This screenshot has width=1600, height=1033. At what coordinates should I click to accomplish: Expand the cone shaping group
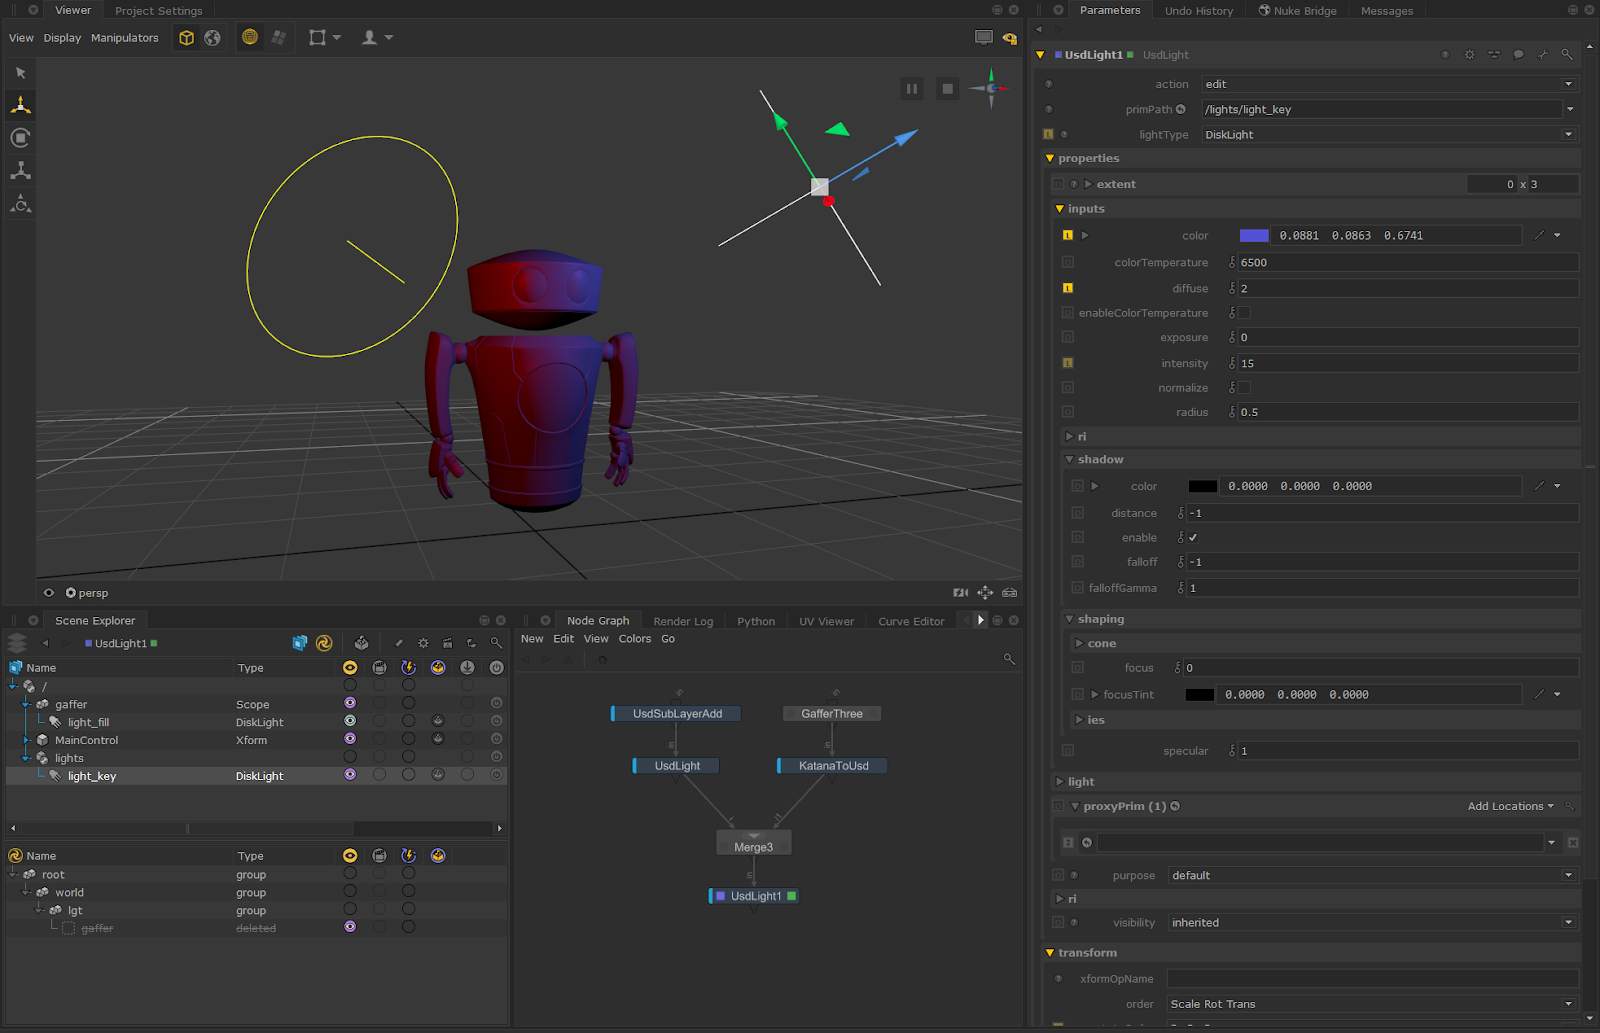(1079, 644)
